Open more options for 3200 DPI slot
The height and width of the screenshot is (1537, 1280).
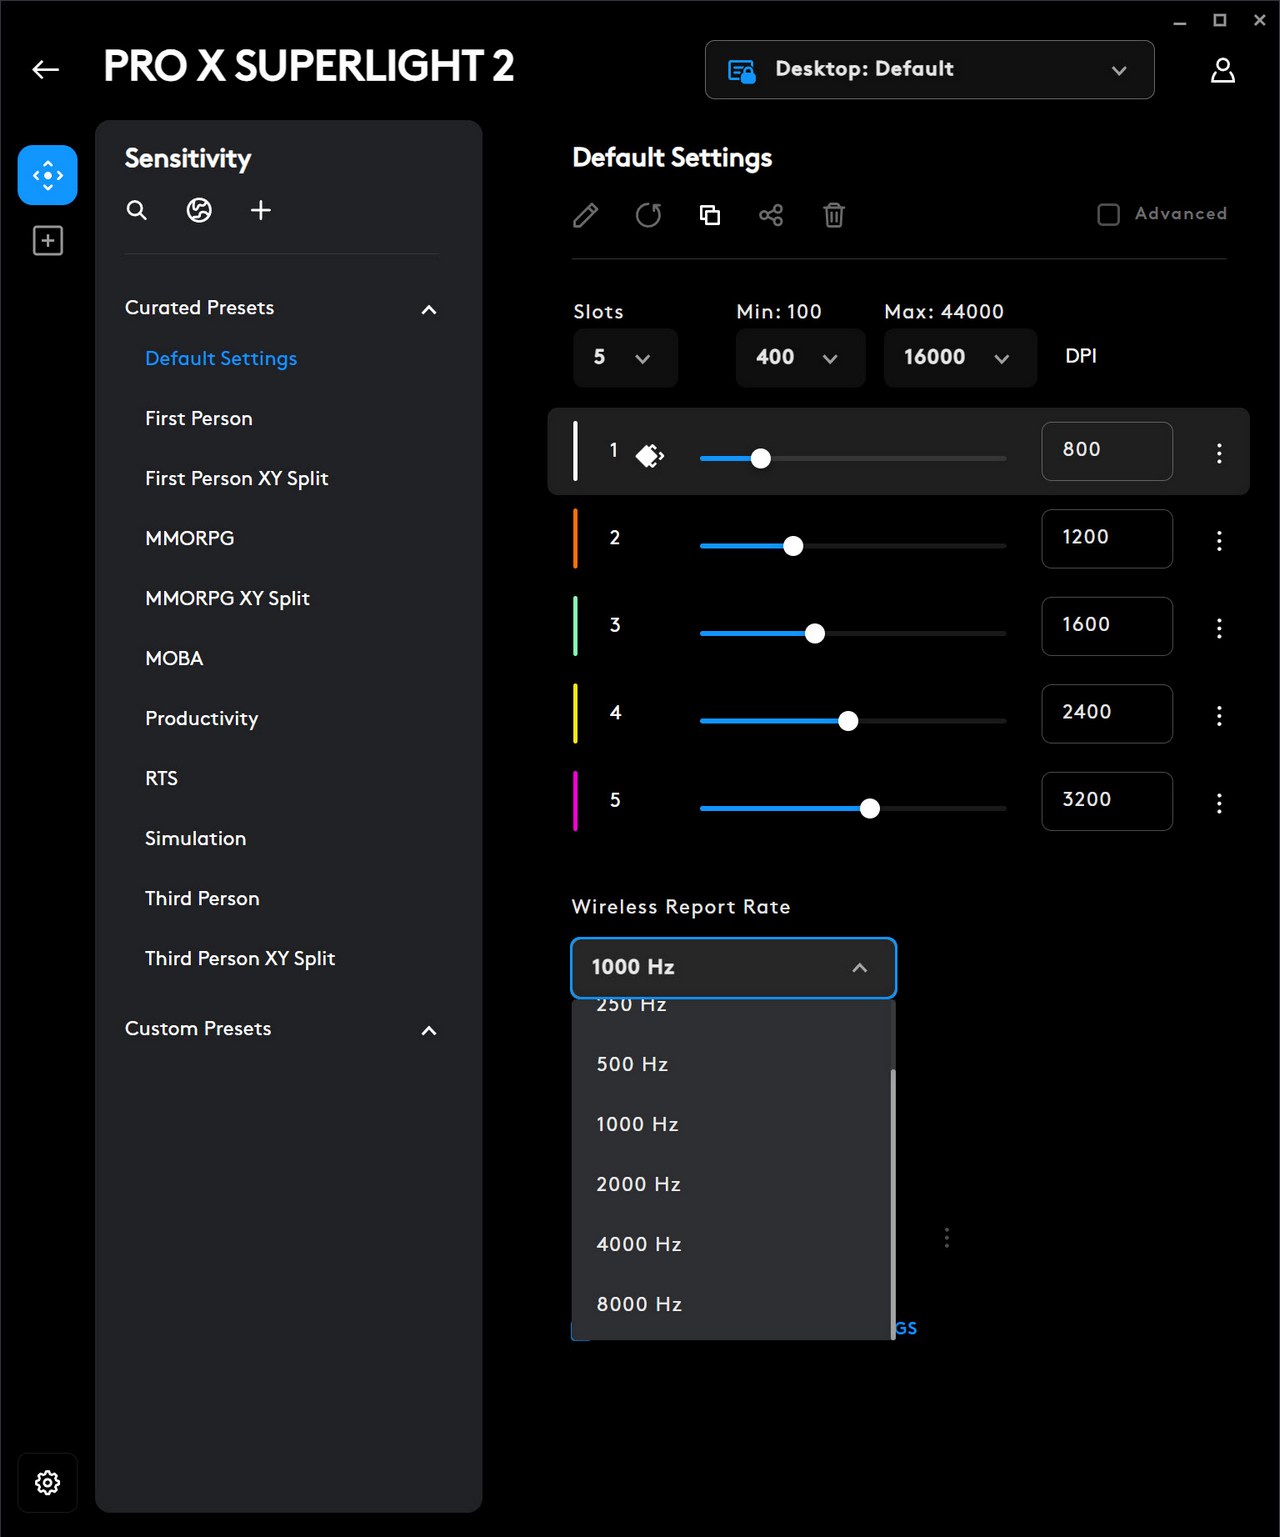pos(1219,803)
